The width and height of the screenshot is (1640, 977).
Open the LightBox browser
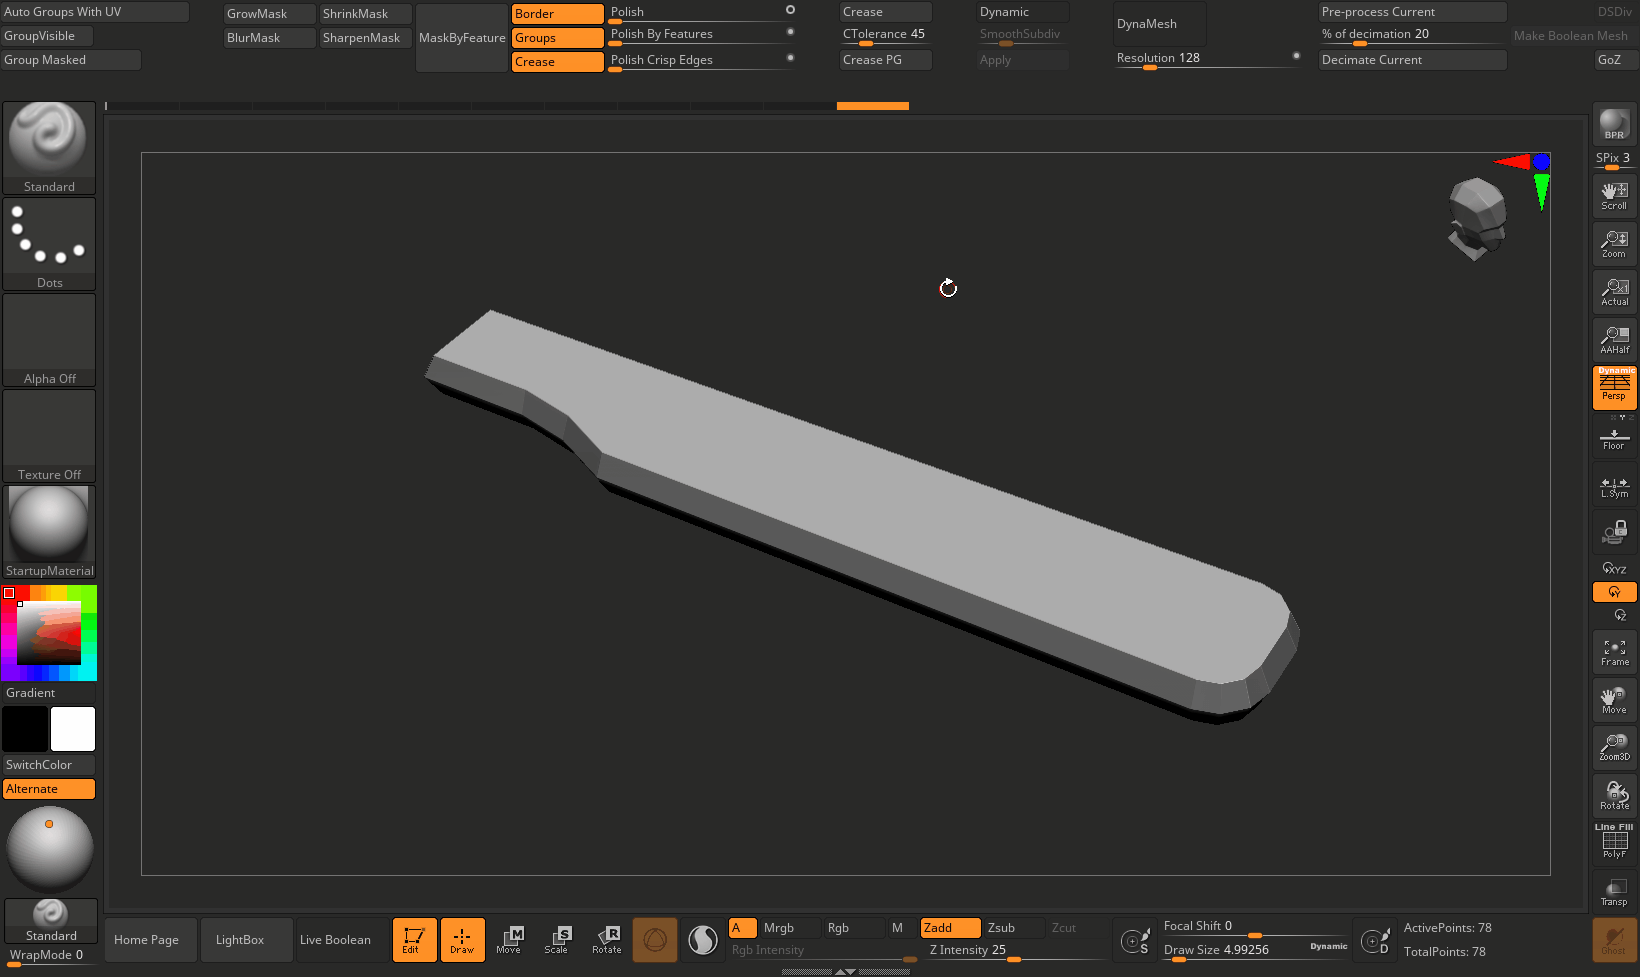(240, 940)
